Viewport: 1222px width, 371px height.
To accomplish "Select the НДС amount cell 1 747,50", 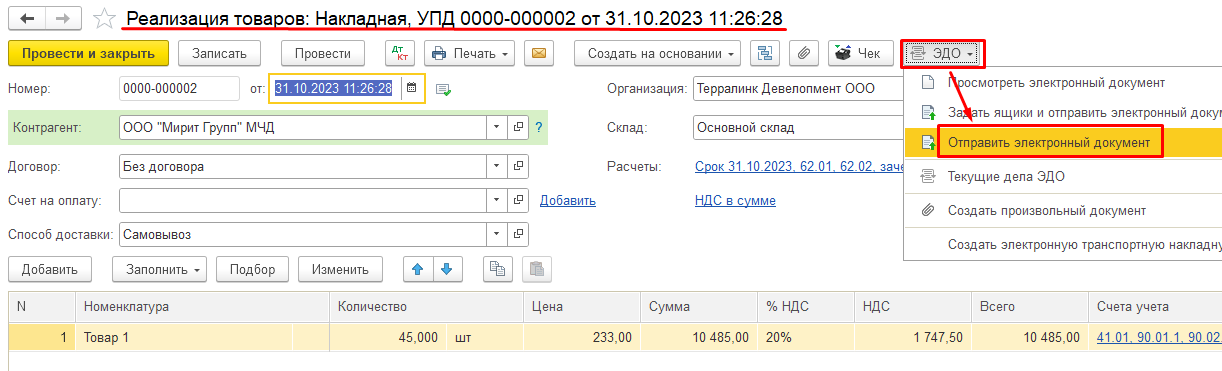I will click(913, 338).
